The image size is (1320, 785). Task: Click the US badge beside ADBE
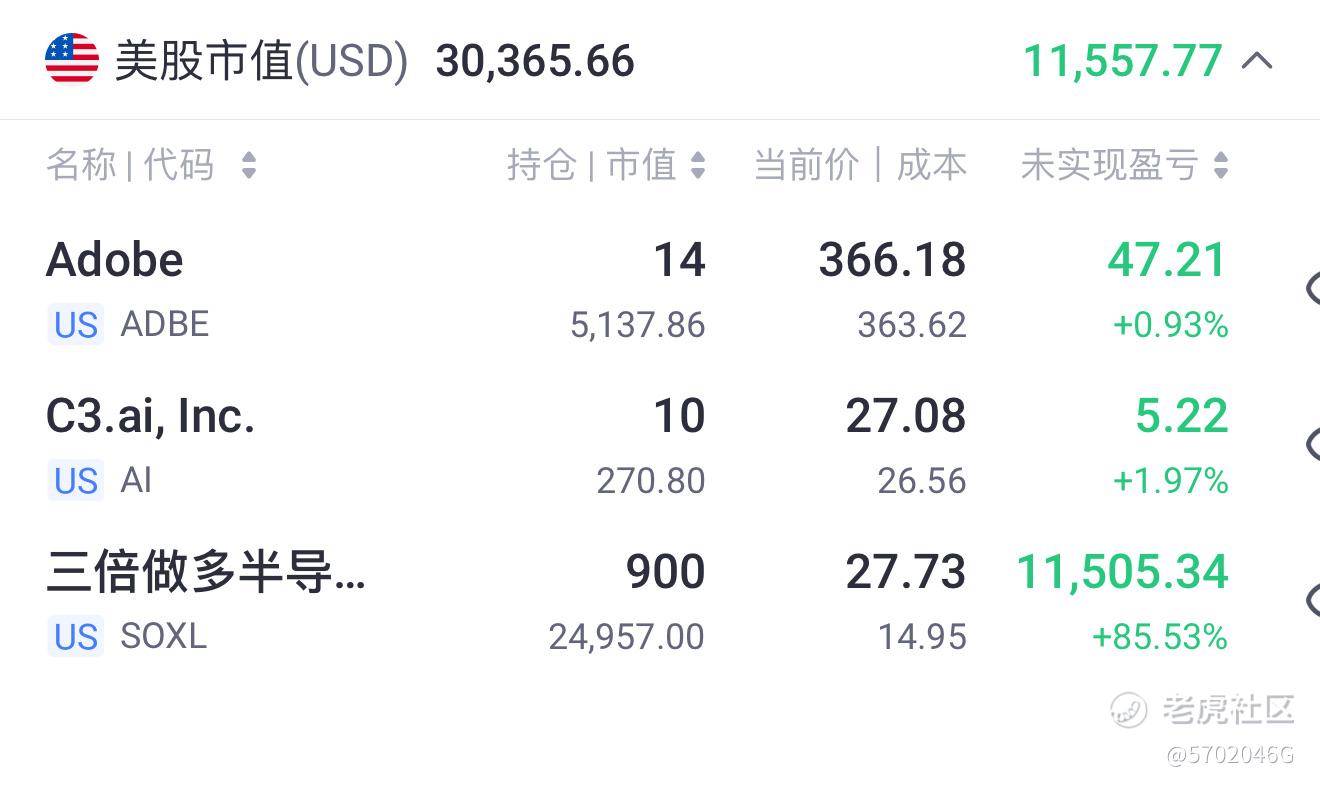pos(76,325)
